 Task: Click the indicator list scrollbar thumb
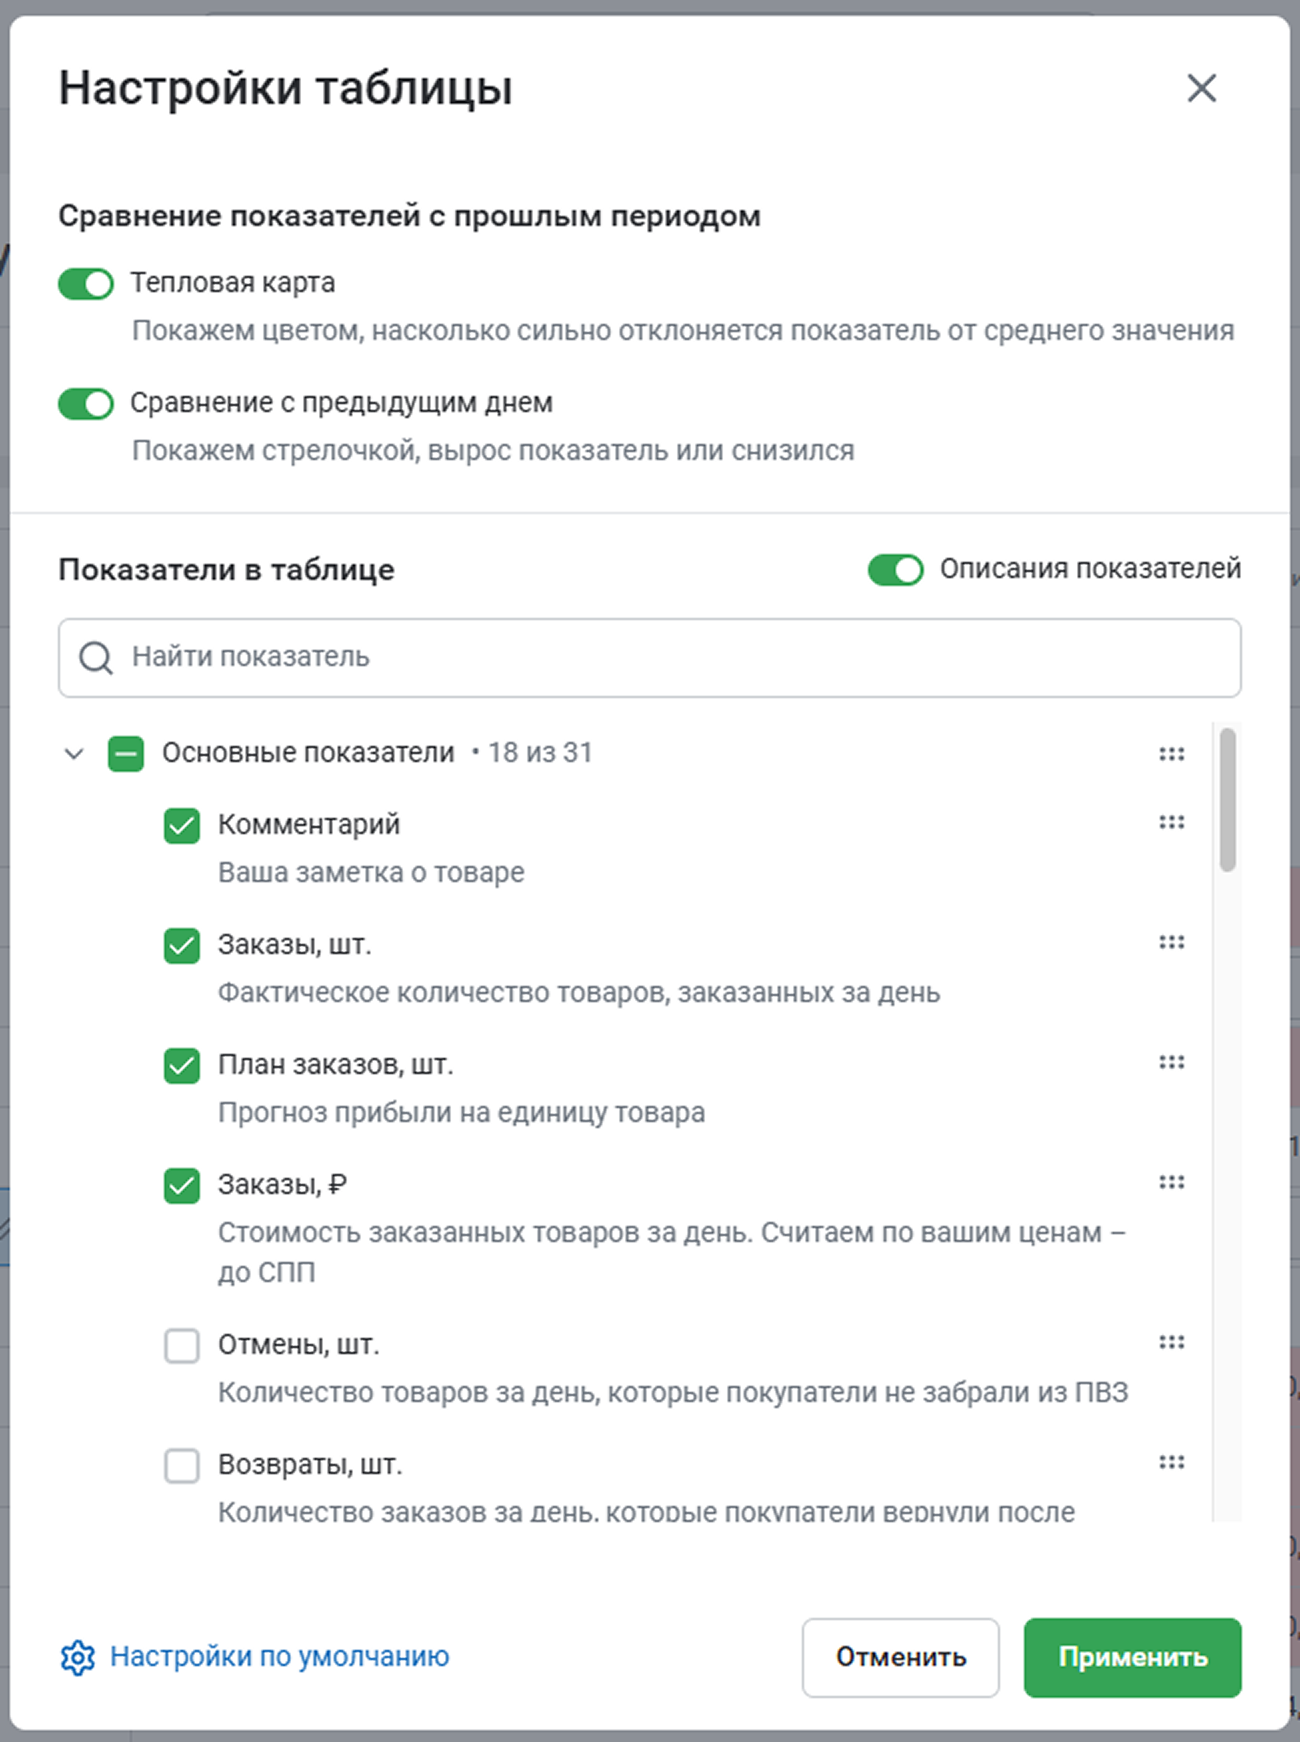coord(1227,800)
